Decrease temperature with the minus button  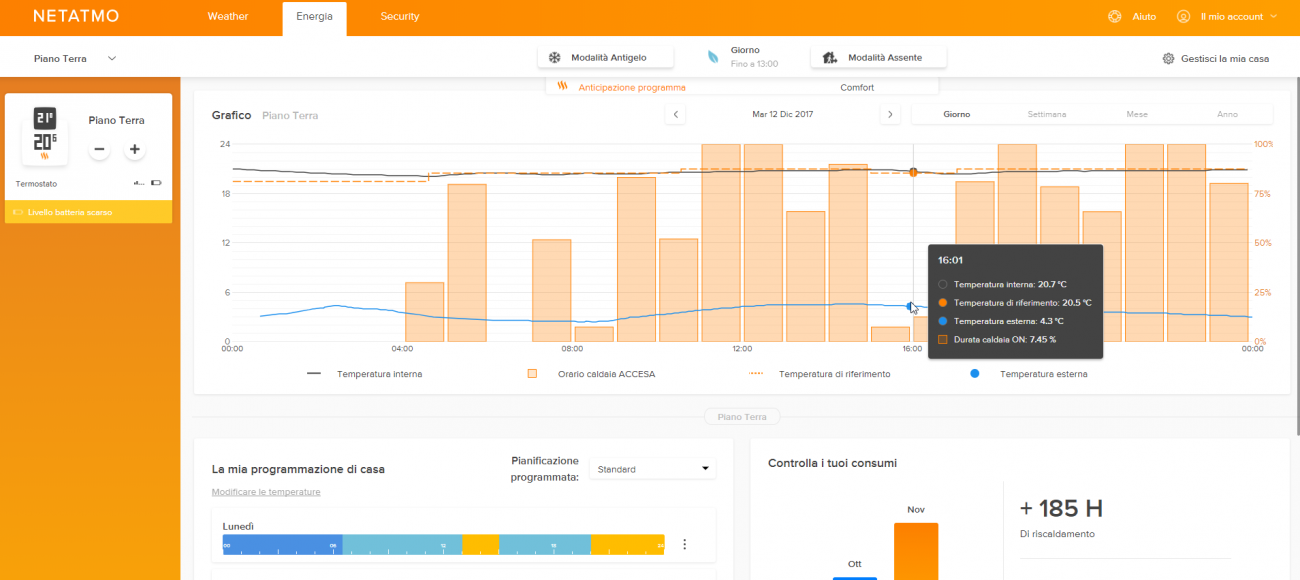coord(98,150)
